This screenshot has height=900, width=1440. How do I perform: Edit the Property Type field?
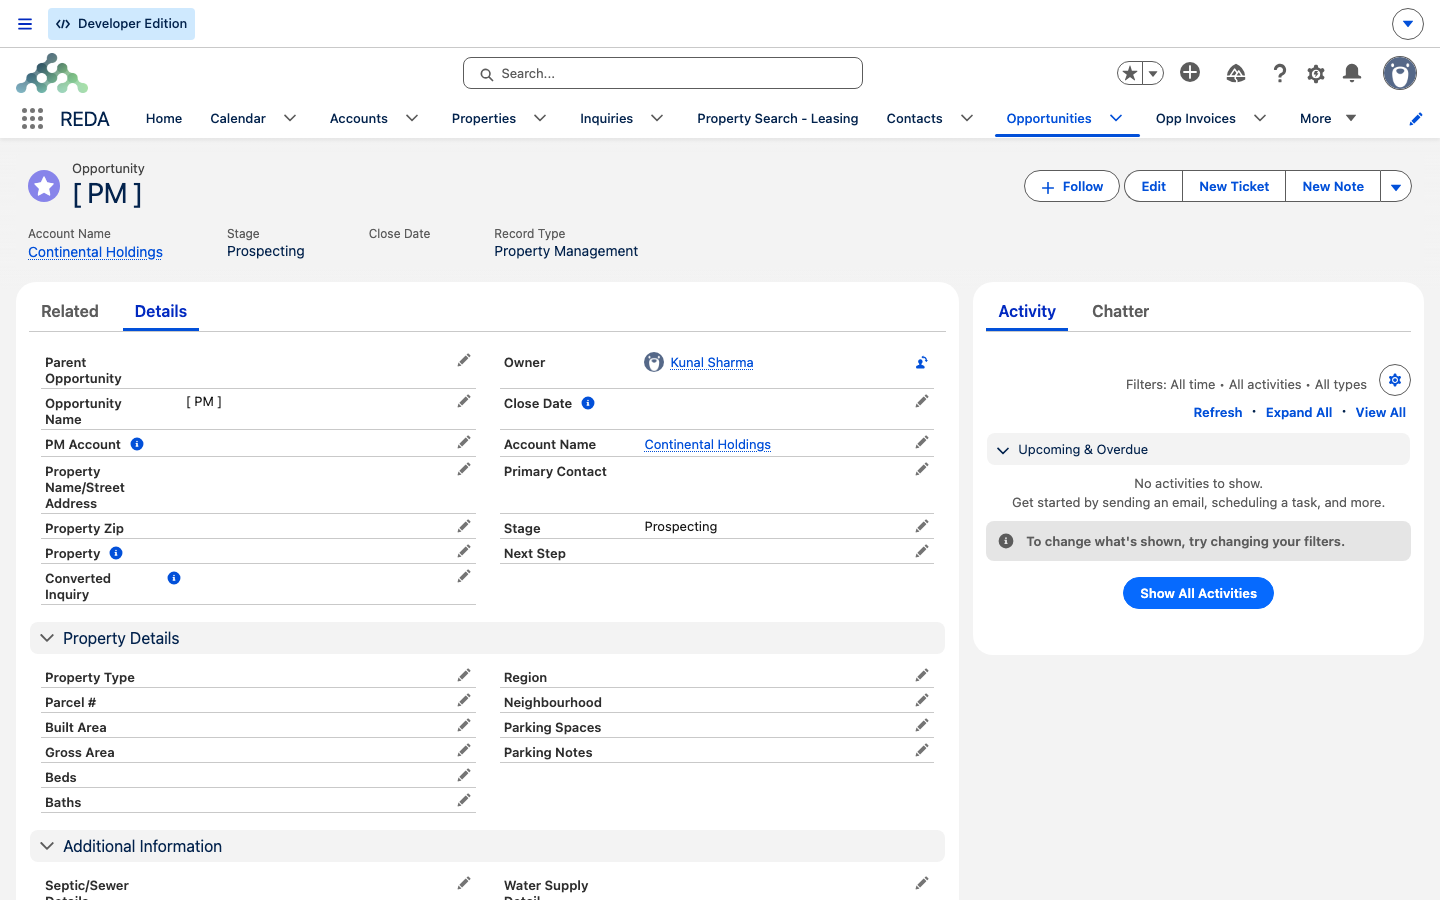point(464,675)
